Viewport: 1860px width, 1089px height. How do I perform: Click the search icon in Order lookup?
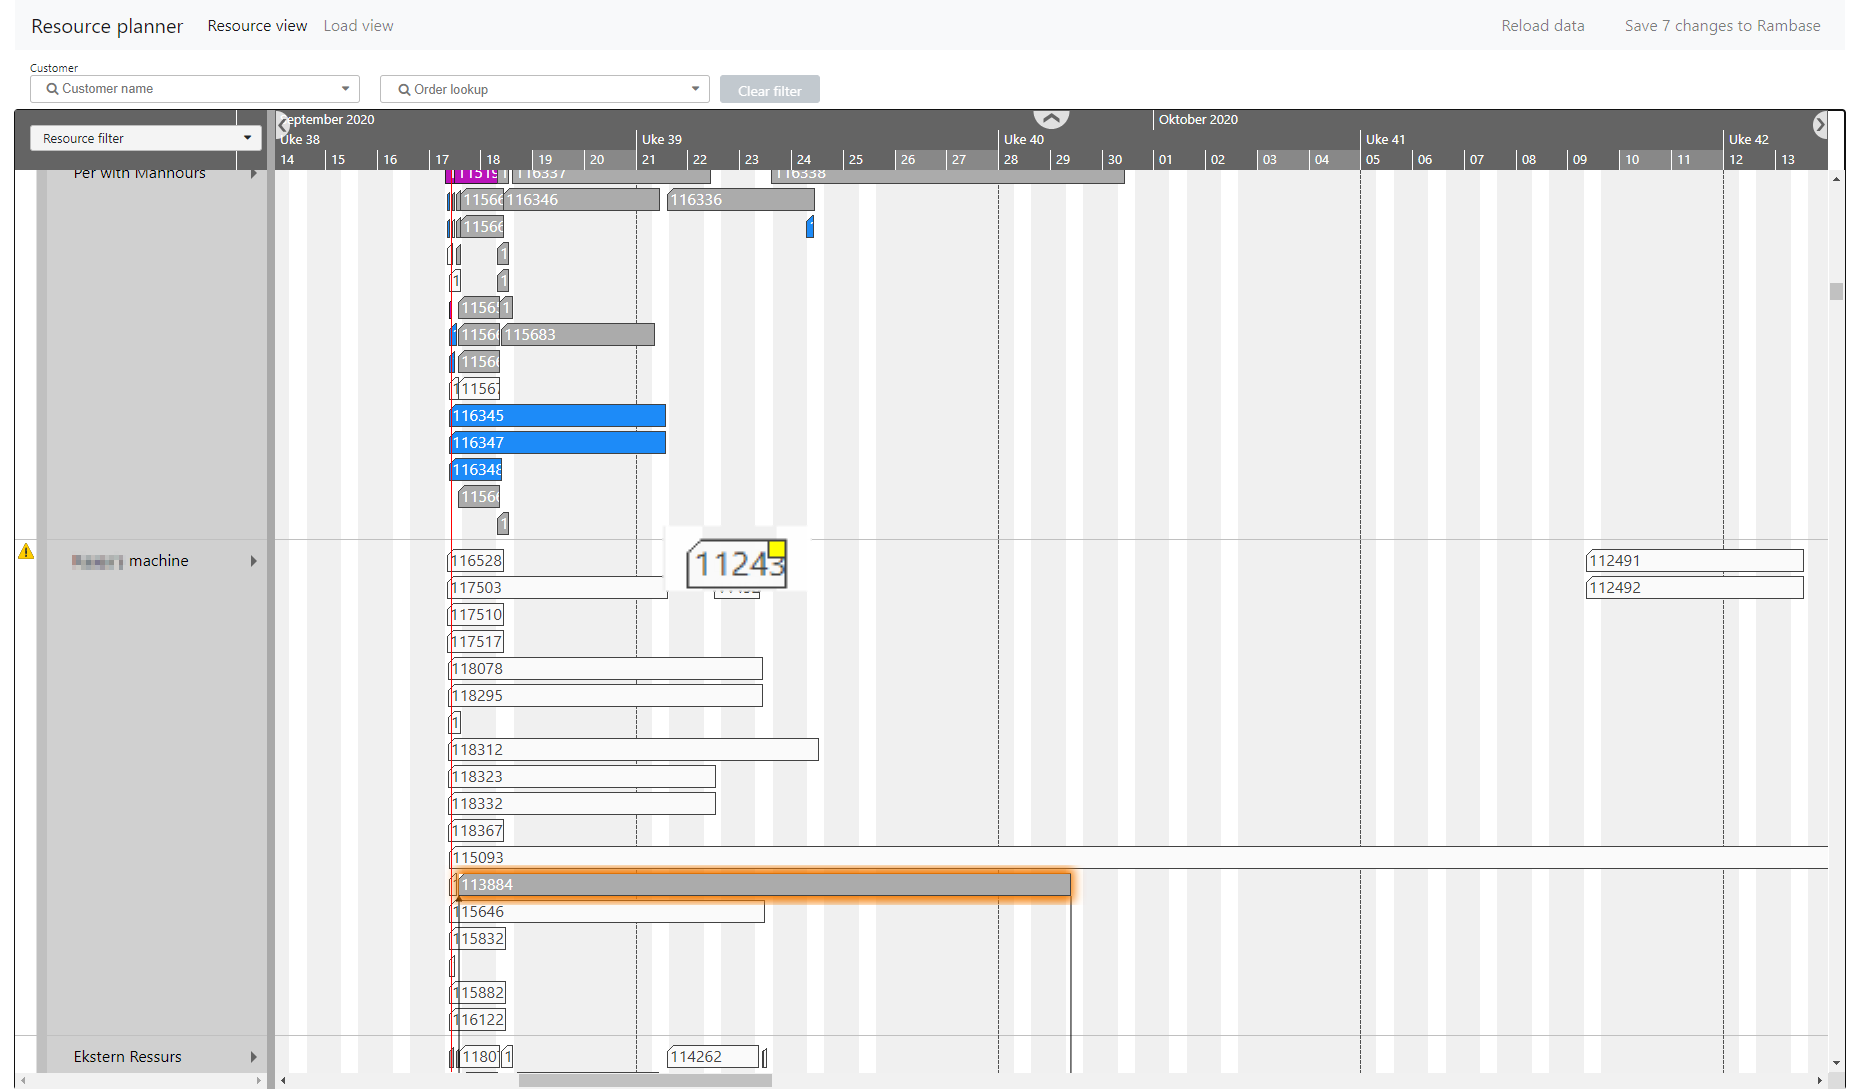pos(404,90)
